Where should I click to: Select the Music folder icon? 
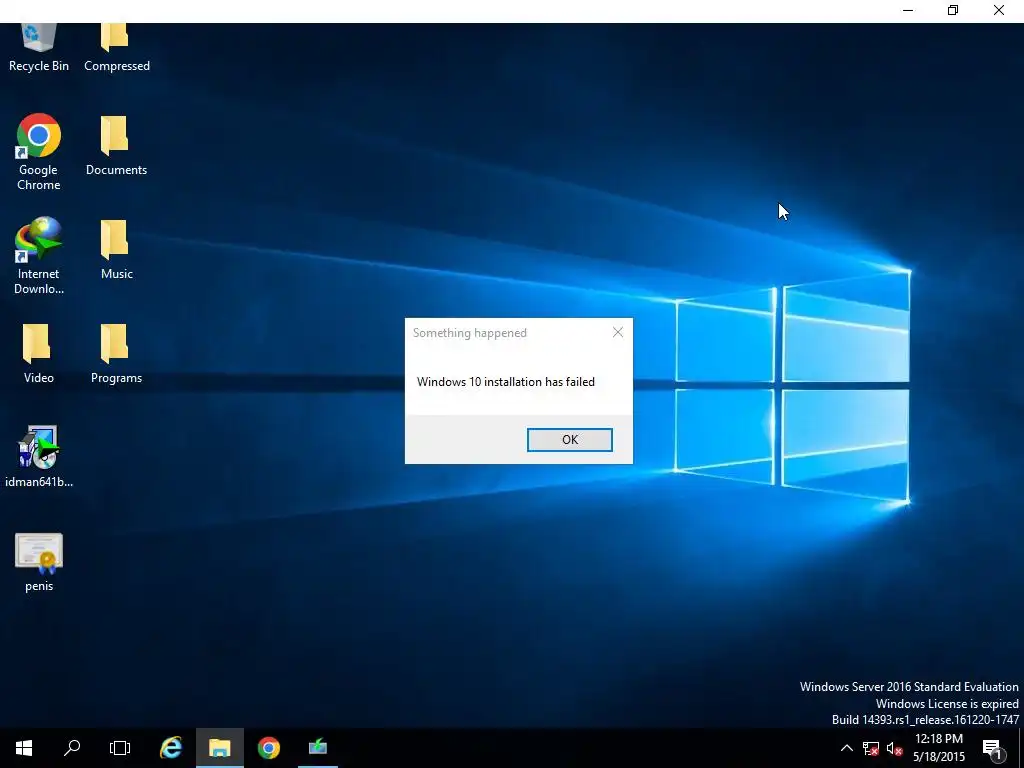click(x=116, y=249)
